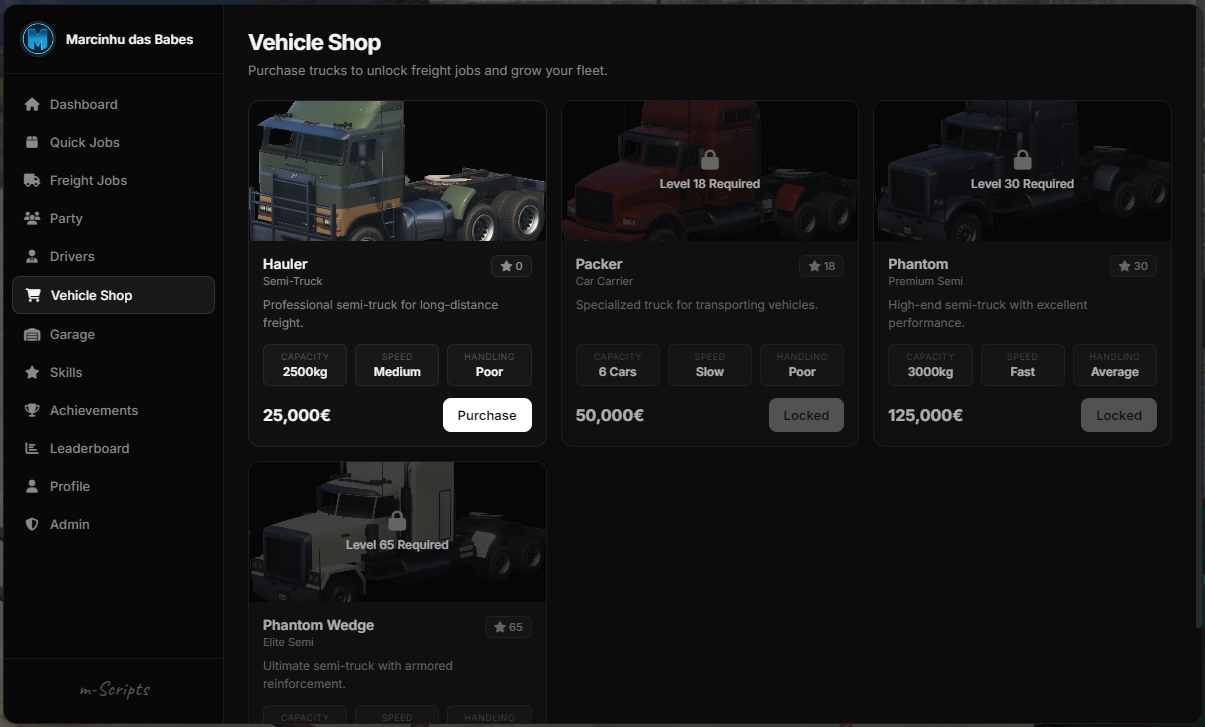This screenshot has width=1205, height=727.
Task: Go to Freight Jobs section
Action: (113, 181)
